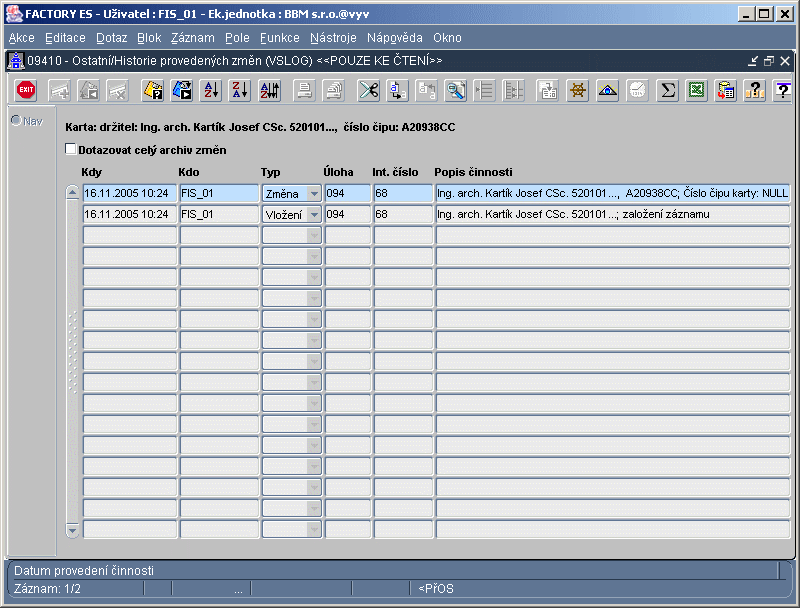Click the scroll down arrow of record list
Screen dimensions: 800x608
coord(72,530)
